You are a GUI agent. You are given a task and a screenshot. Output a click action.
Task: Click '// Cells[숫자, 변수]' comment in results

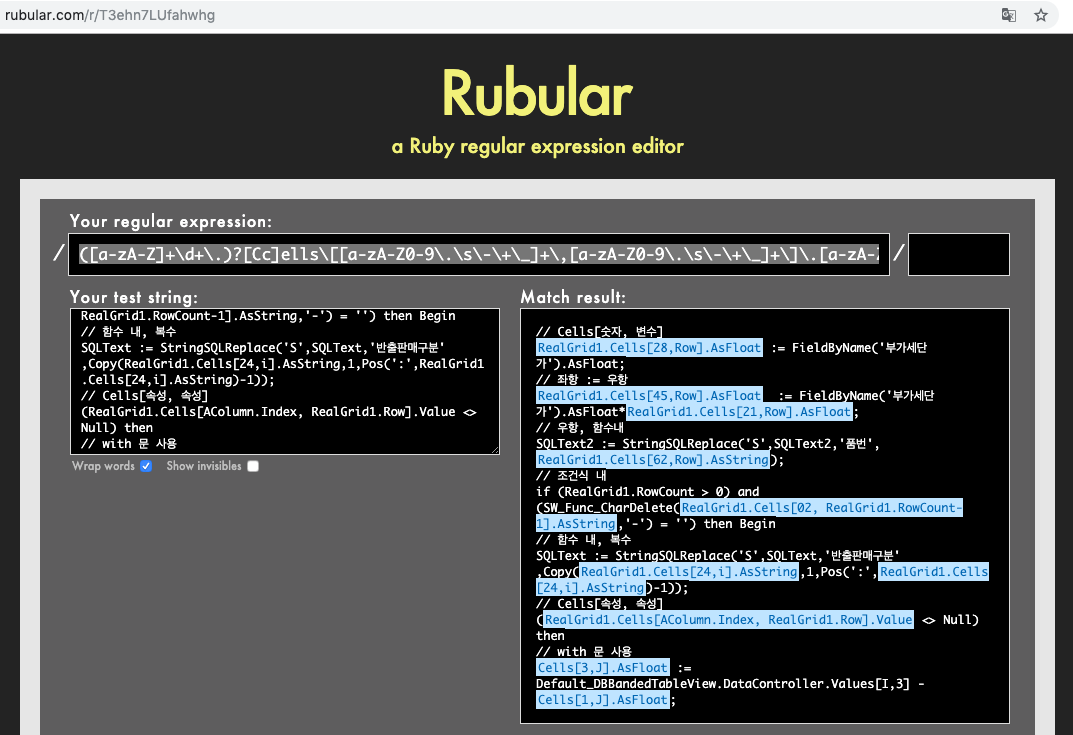coord(599,331)
